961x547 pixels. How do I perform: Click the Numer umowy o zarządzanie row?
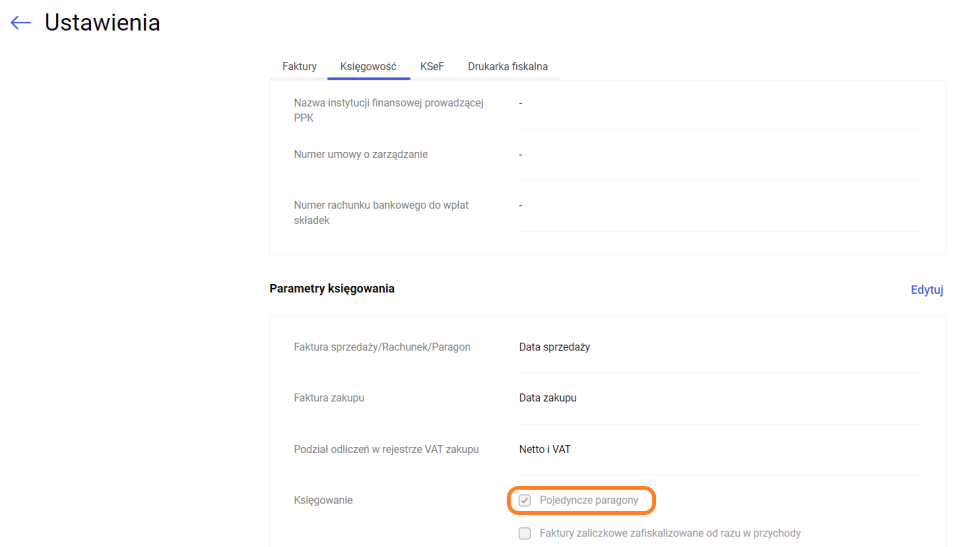[361, 155]
